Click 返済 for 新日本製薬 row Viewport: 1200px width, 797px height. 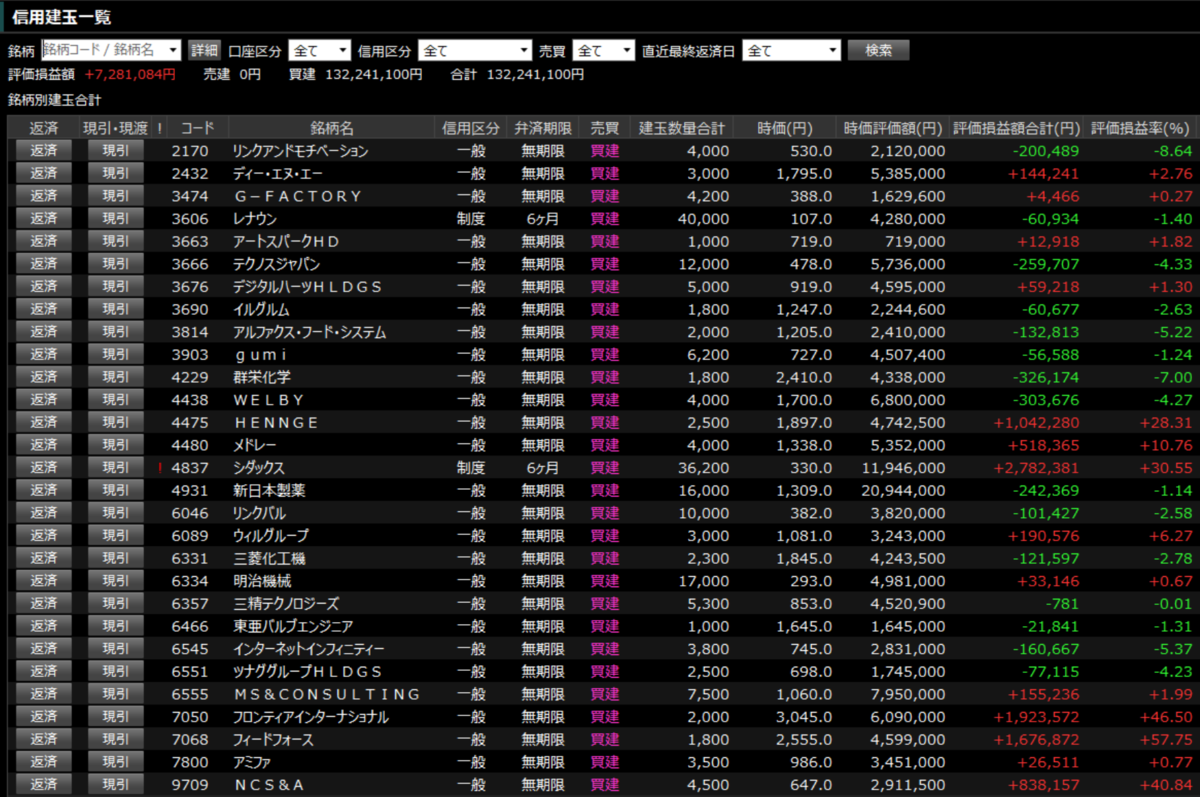[44, 490]
